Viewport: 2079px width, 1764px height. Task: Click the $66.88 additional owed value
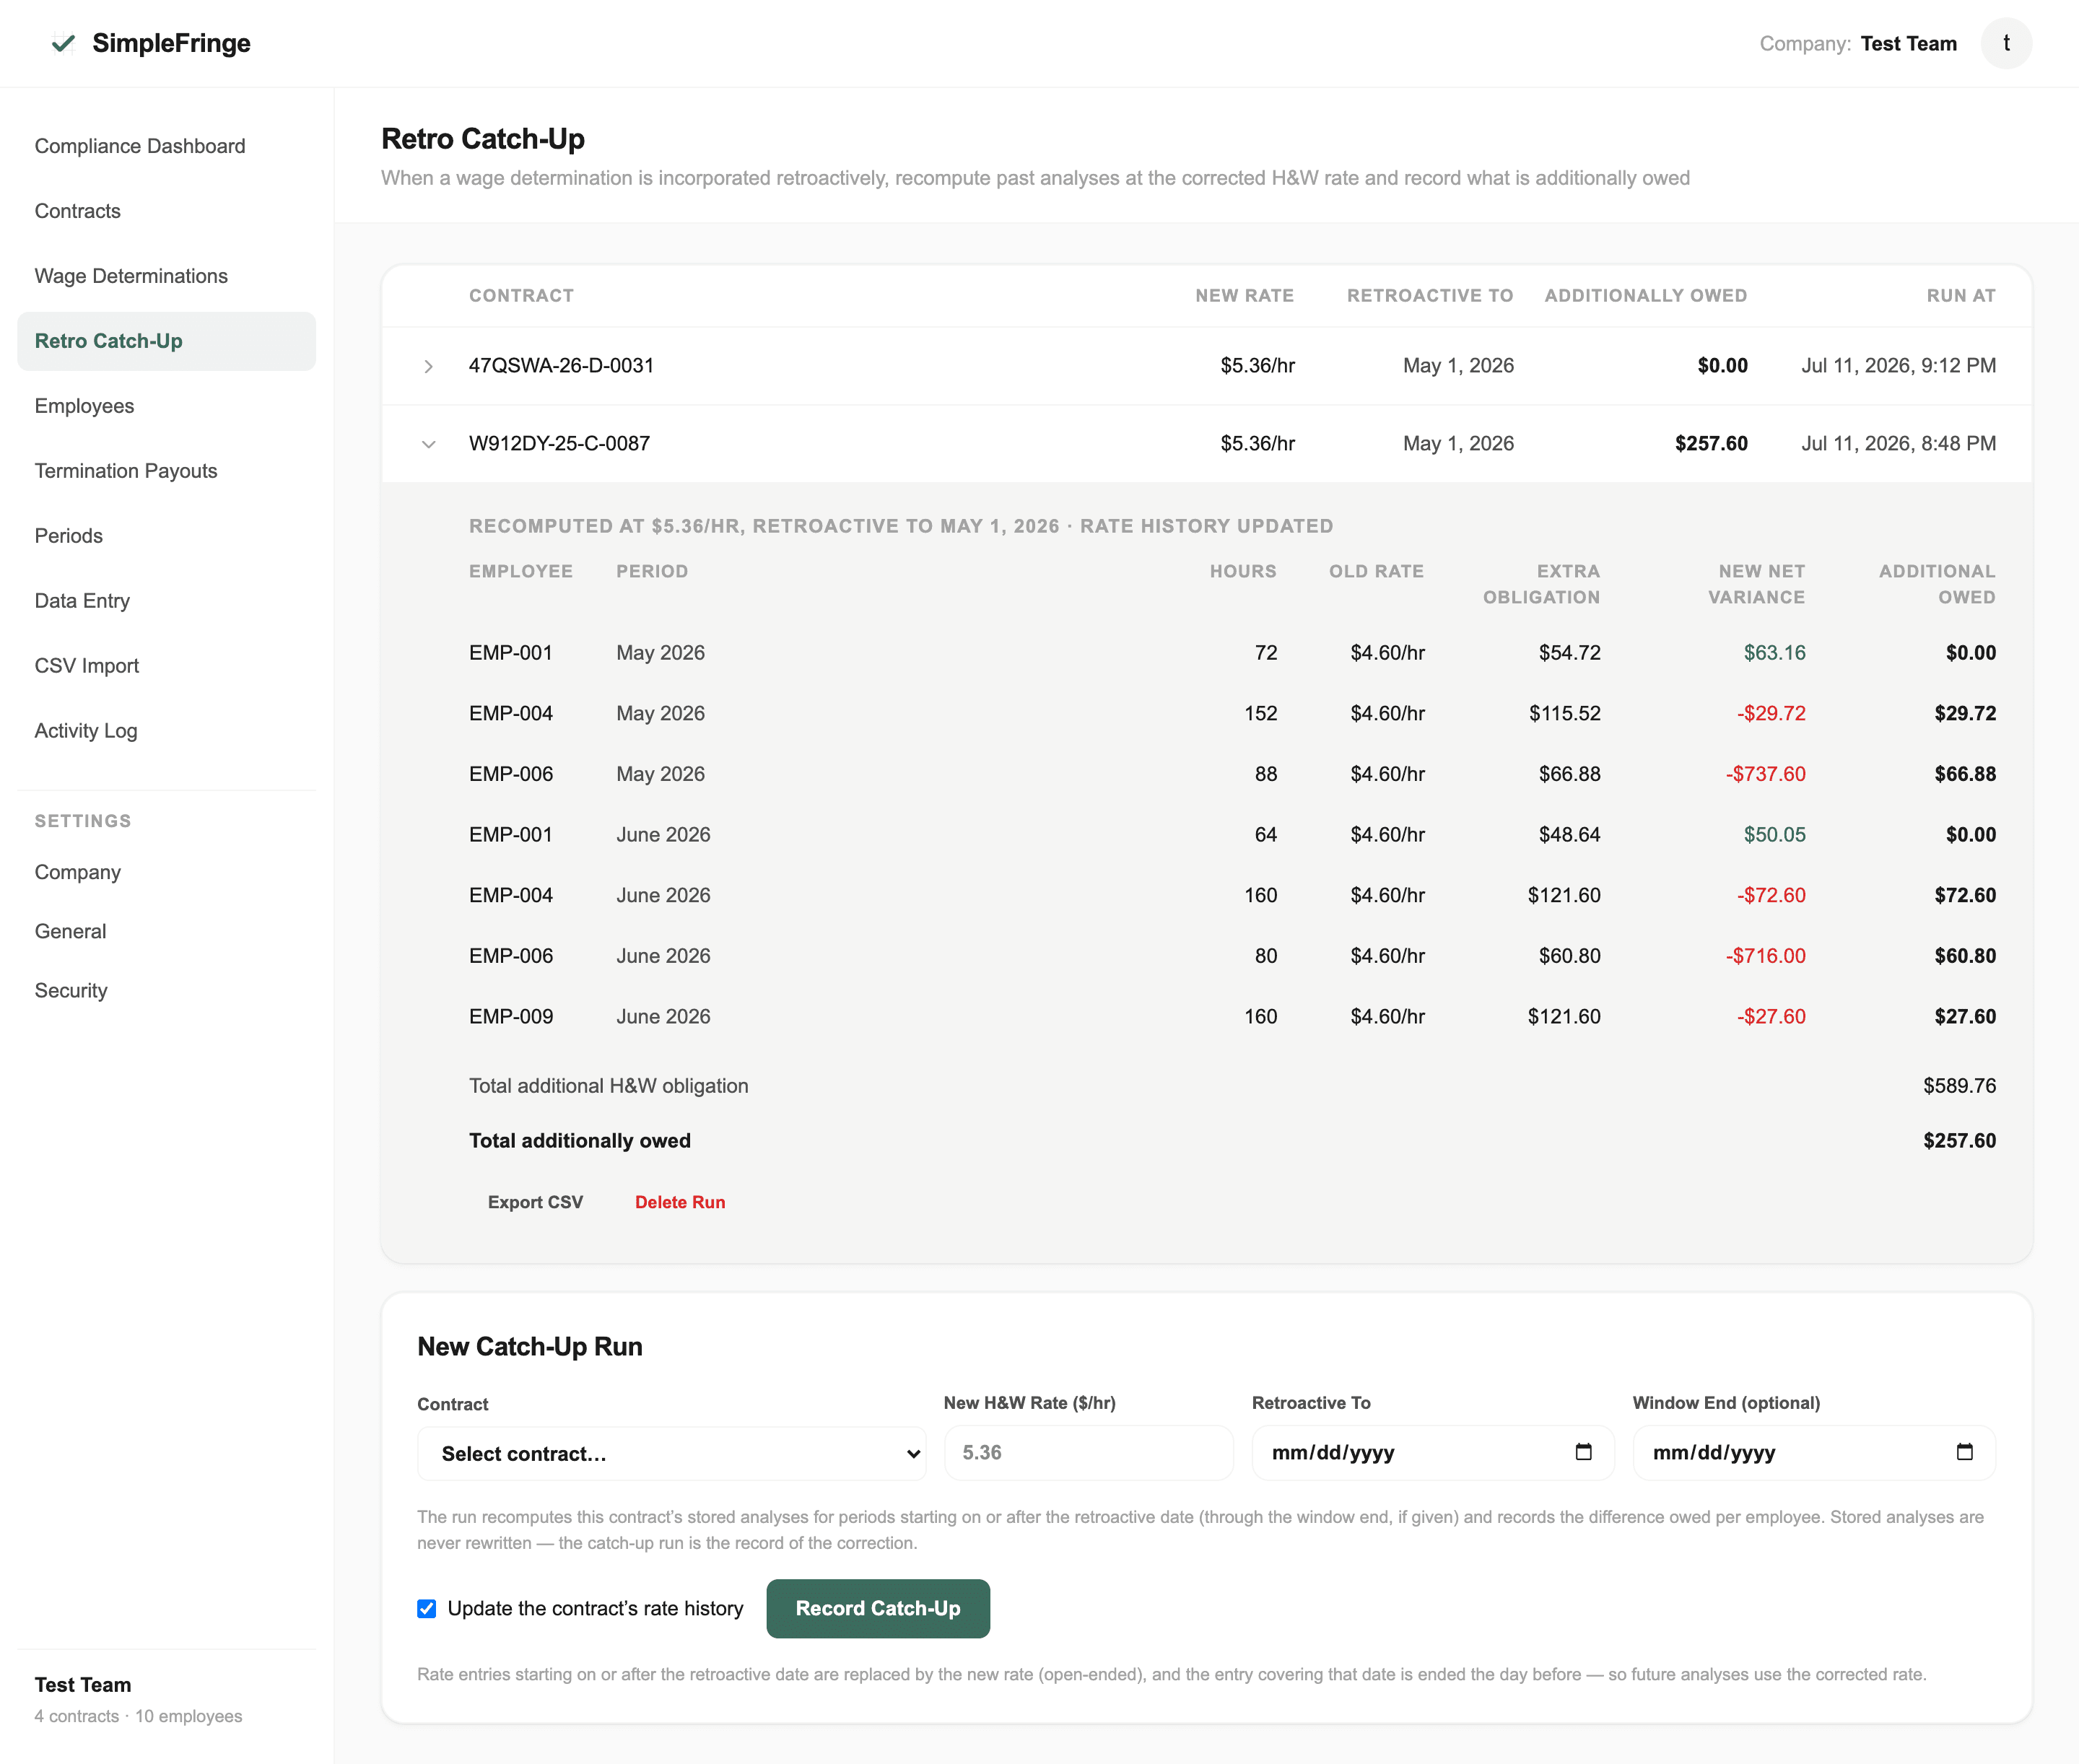pyautogui.click(x=1964, y=774)
